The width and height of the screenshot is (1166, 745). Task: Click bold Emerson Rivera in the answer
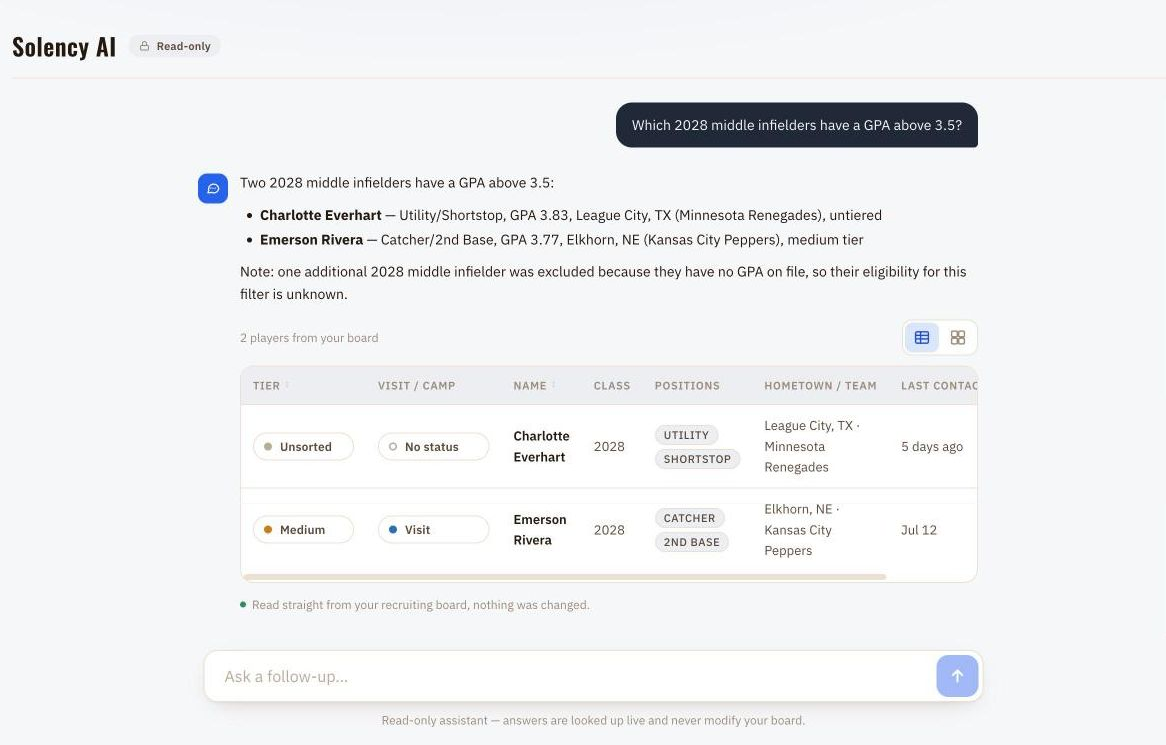(x=312, y=239)
